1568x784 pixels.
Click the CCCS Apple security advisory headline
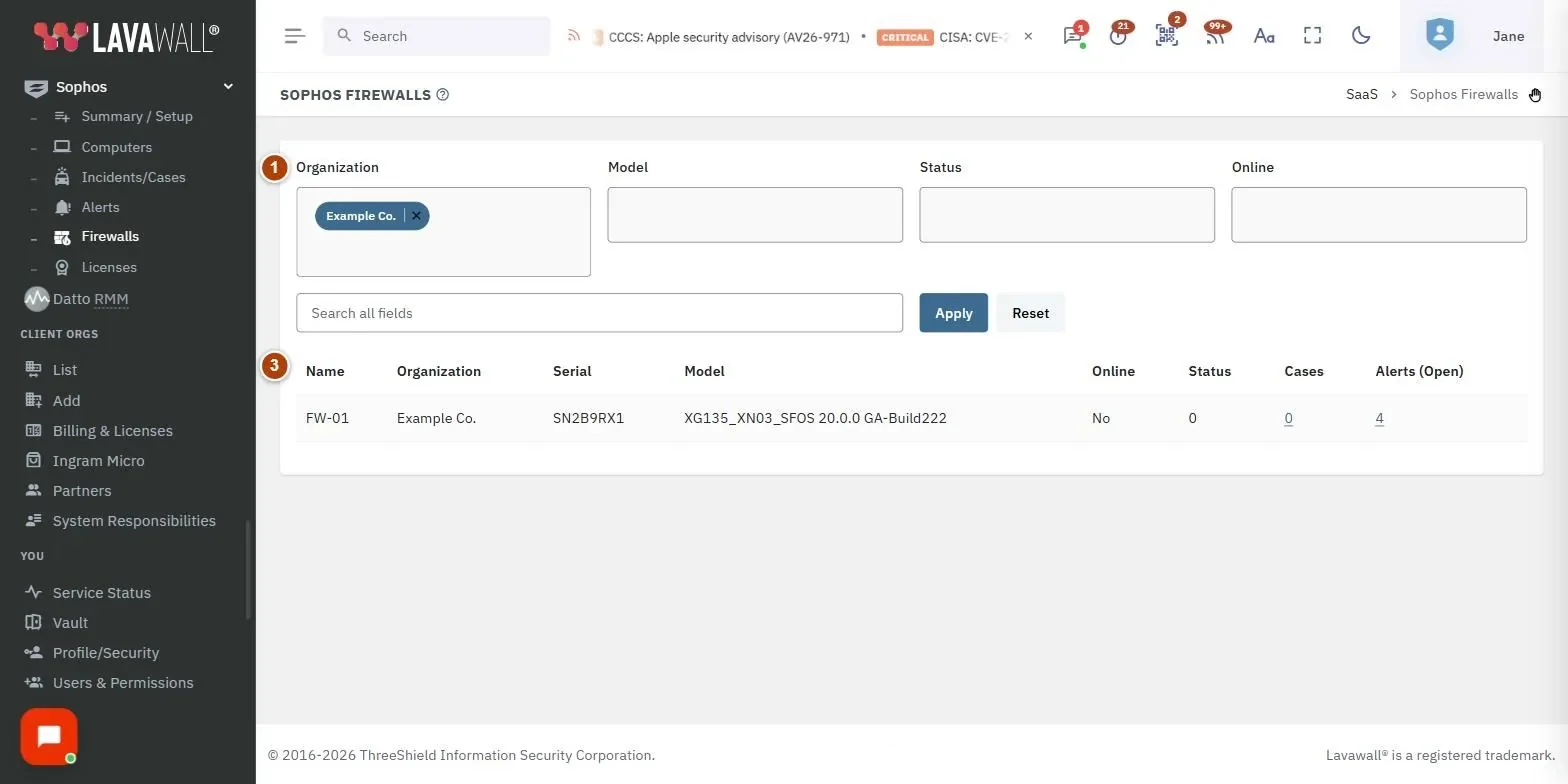pyautogui.click(x=729, y=37)
